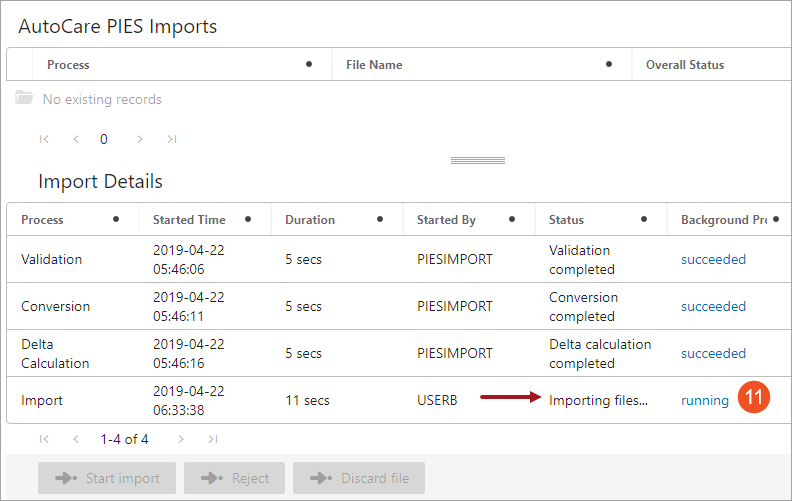This screenshot has width=792, height=501.
Task: Open succeeded link for Delta Calculation row
Action: (x=713, y=354)
